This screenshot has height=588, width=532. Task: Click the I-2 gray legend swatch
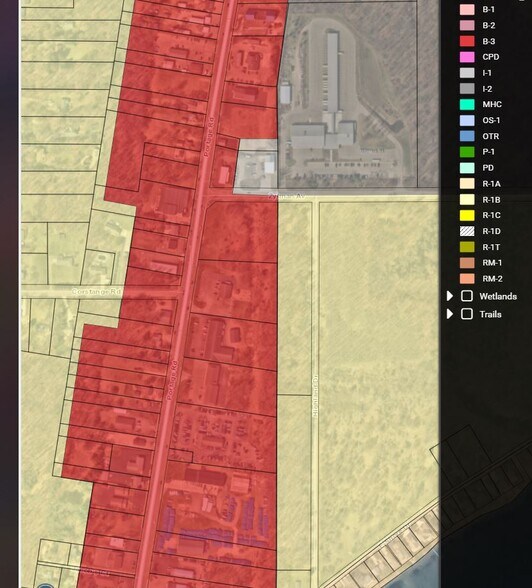(x=467, y=88)
